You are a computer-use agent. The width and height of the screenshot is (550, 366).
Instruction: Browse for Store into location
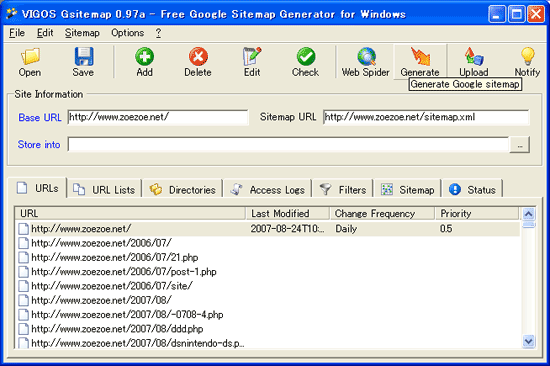pyautogui.click(x=519, y=145)
